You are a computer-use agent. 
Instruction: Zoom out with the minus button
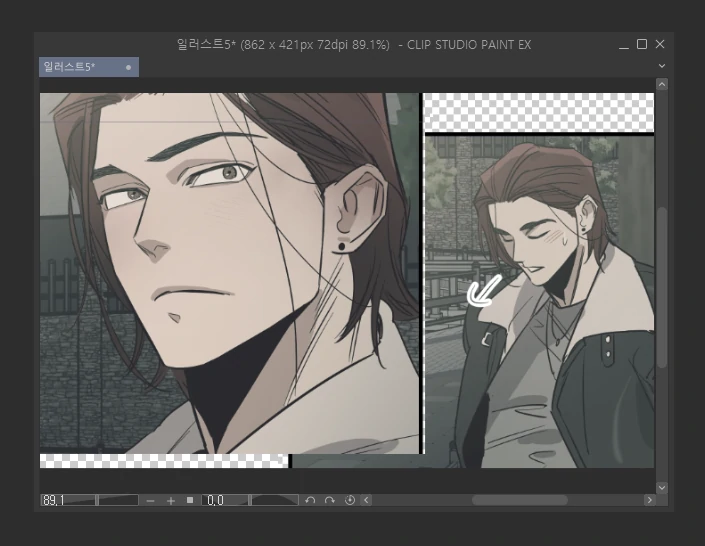[151, 501]
